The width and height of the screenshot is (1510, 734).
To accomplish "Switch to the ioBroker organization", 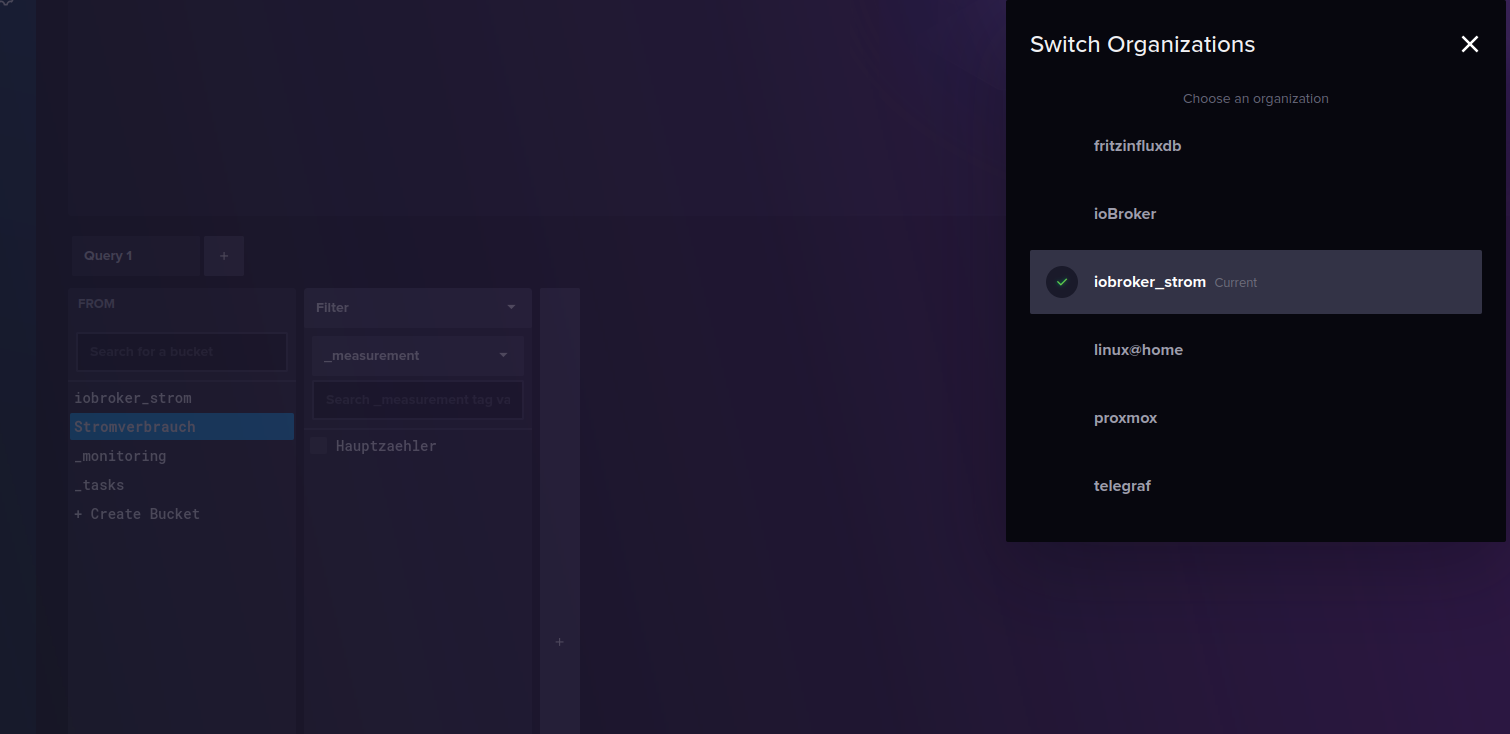I will (1255, 214).
